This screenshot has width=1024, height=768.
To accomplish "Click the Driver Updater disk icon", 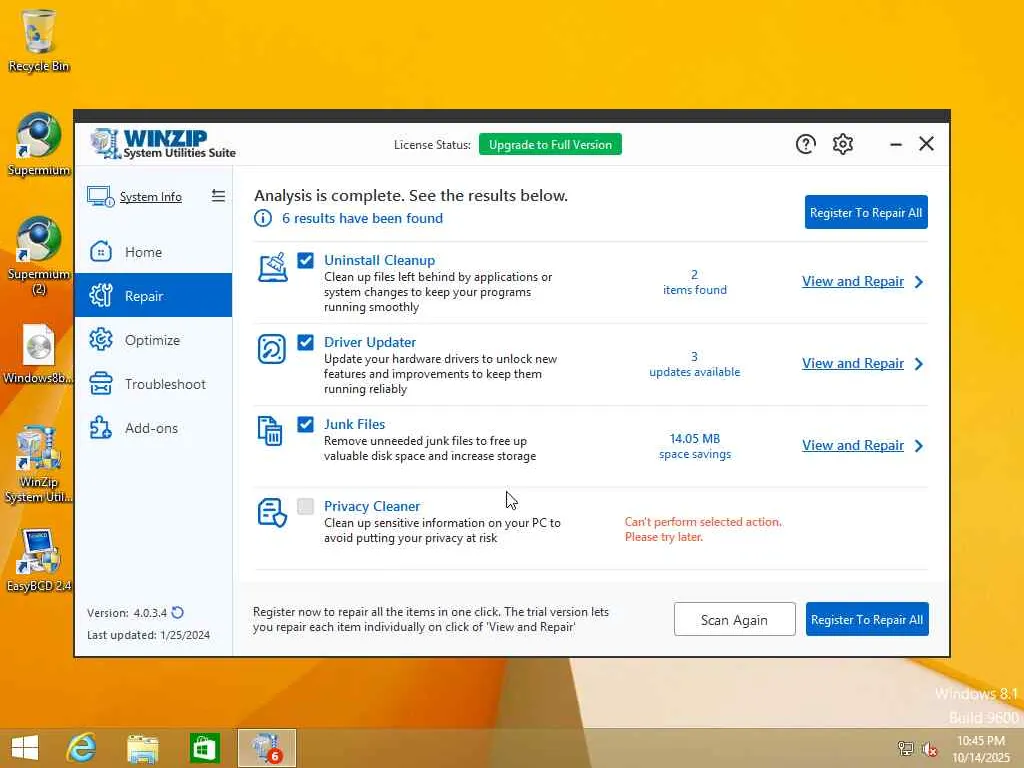I will pos(272,349).
